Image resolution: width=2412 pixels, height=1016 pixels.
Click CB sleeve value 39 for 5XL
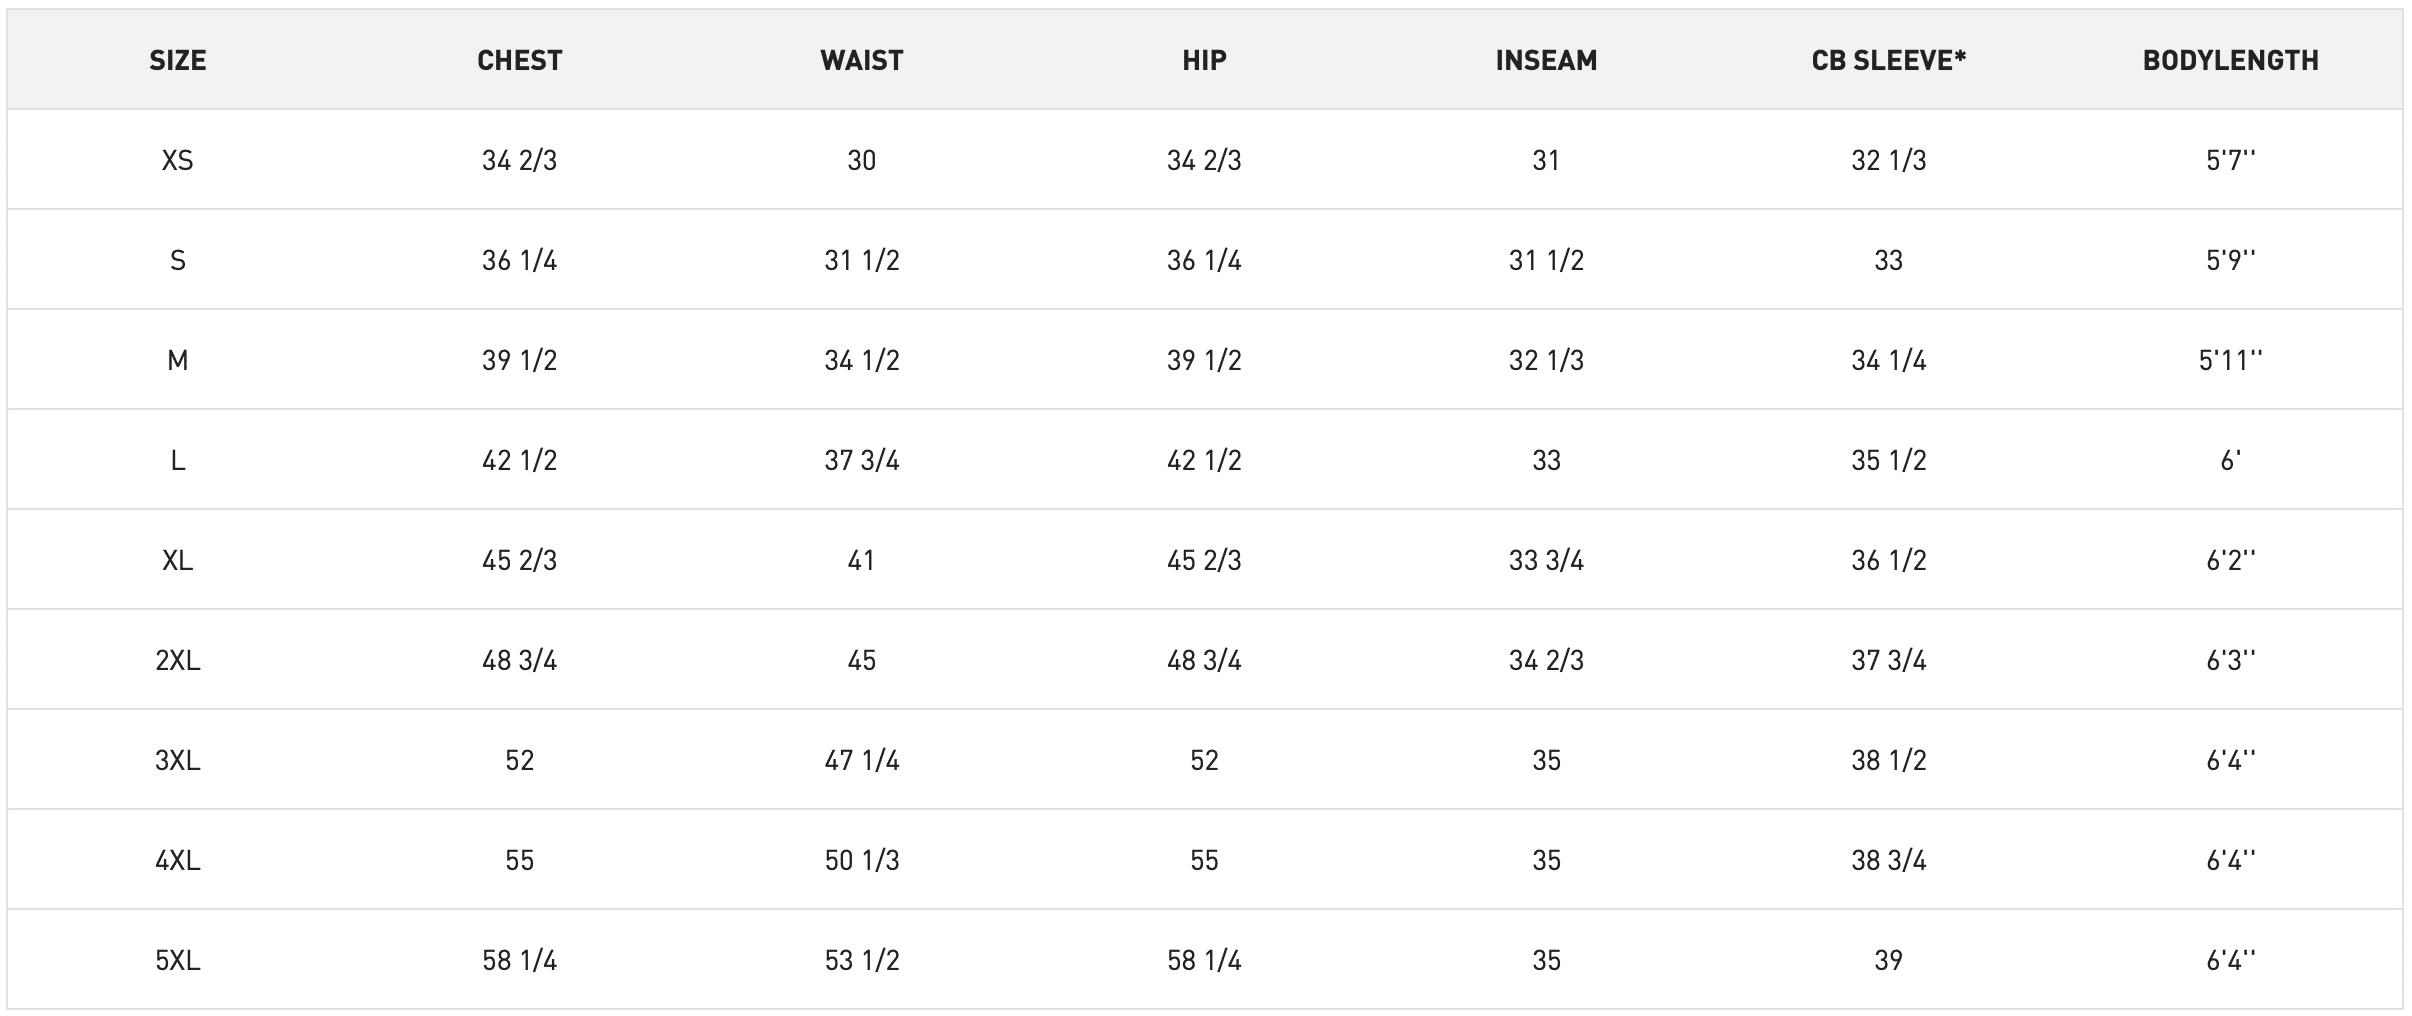tap(1889, 960)
